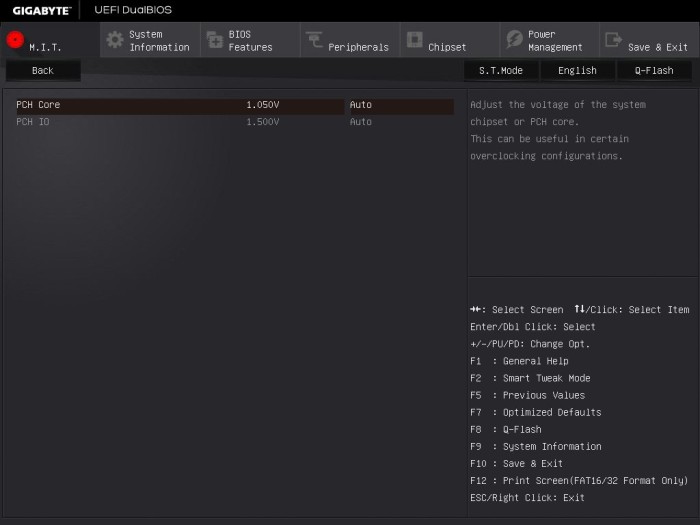
Task: Click the Back button
Action: [43, 71]
